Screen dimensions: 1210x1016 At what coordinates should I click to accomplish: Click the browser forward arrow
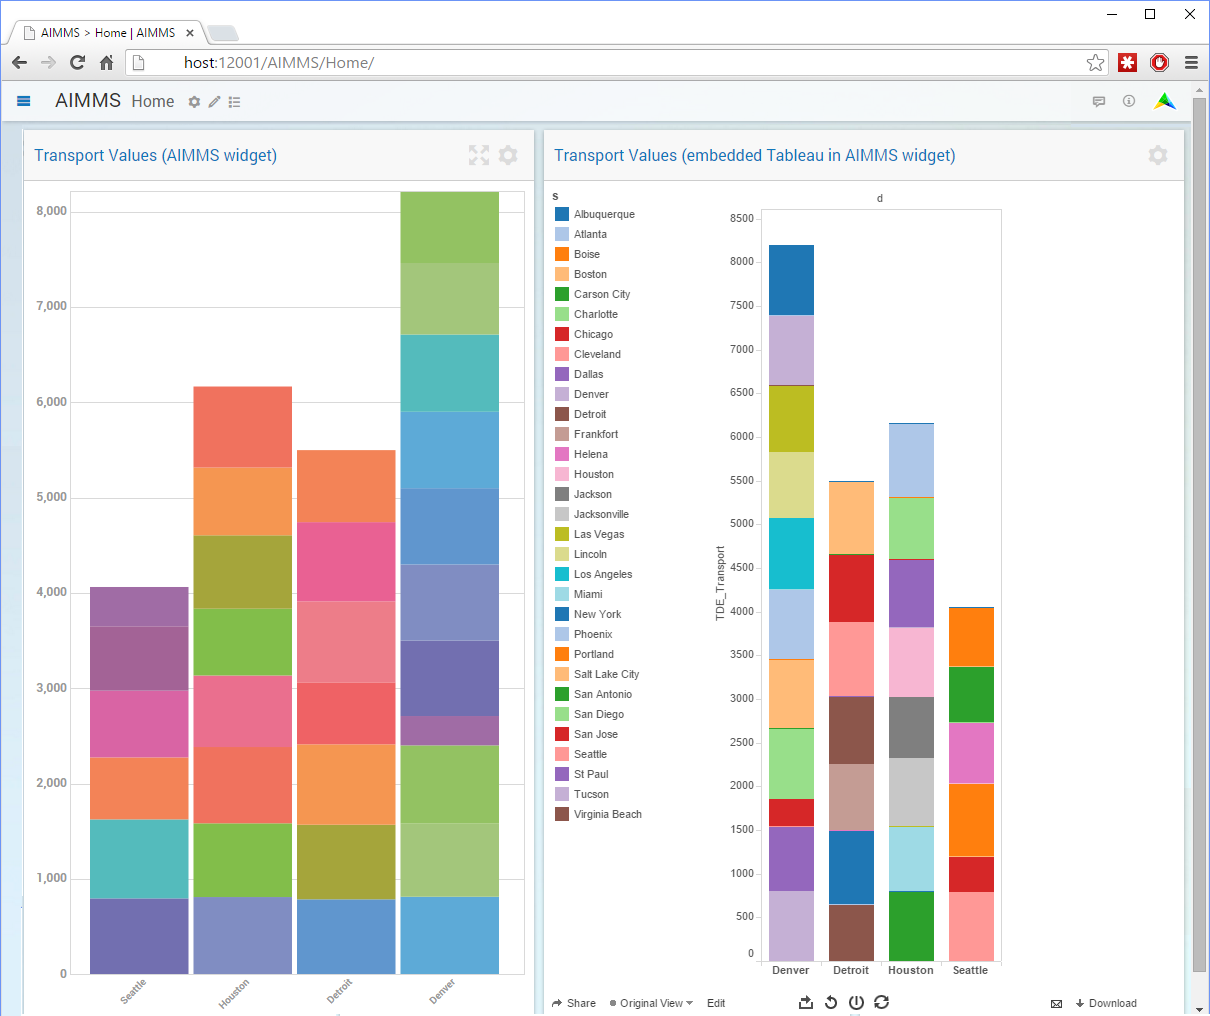click(48, 62)
